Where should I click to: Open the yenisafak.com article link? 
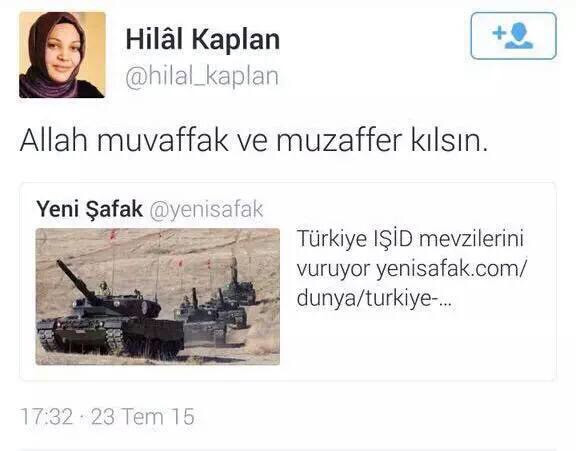412,284
